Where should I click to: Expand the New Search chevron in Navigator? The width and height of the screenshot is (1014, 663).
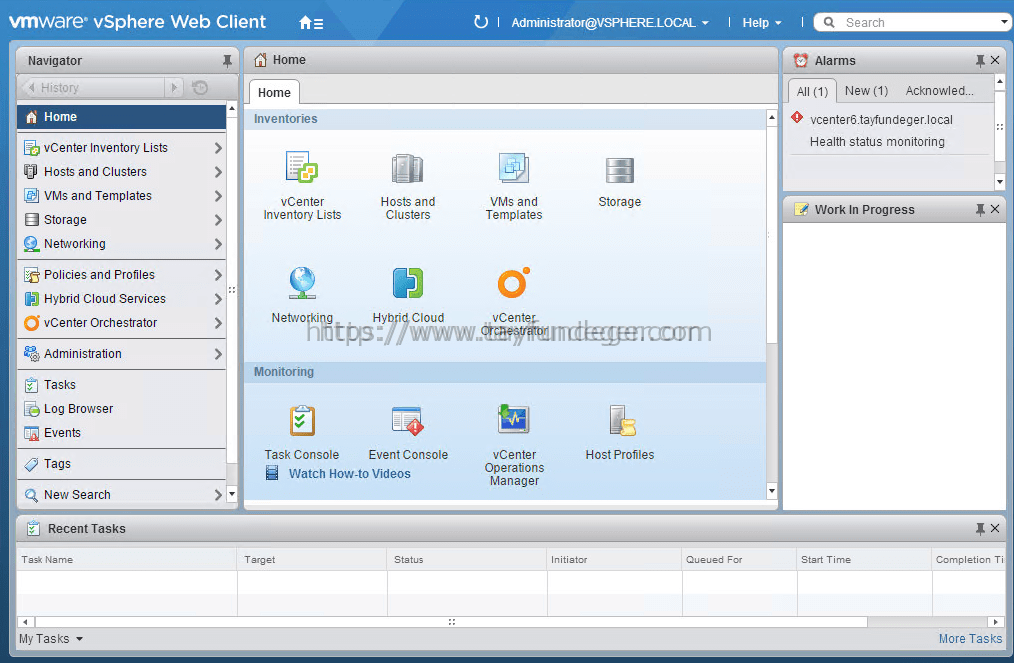218,495
